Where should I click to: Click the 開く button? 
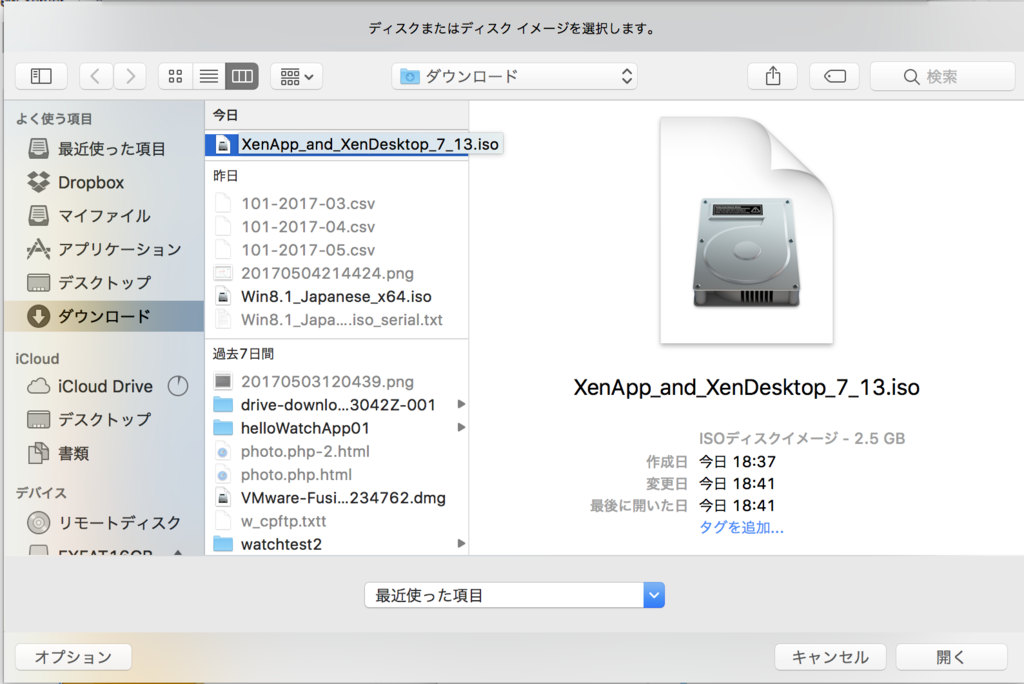pyautogui.click(x=951, y=657)
